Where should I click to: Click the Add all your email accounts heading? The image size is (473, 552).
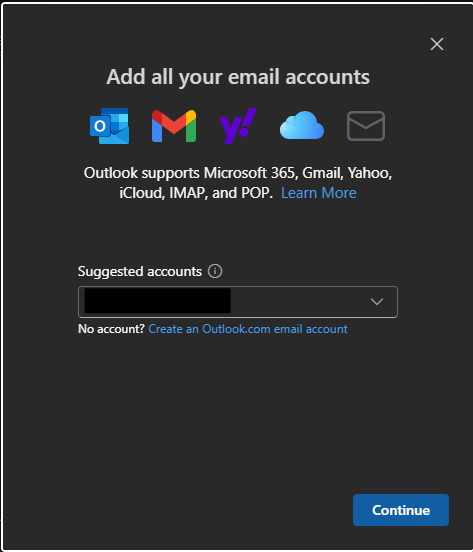point(238,77)
